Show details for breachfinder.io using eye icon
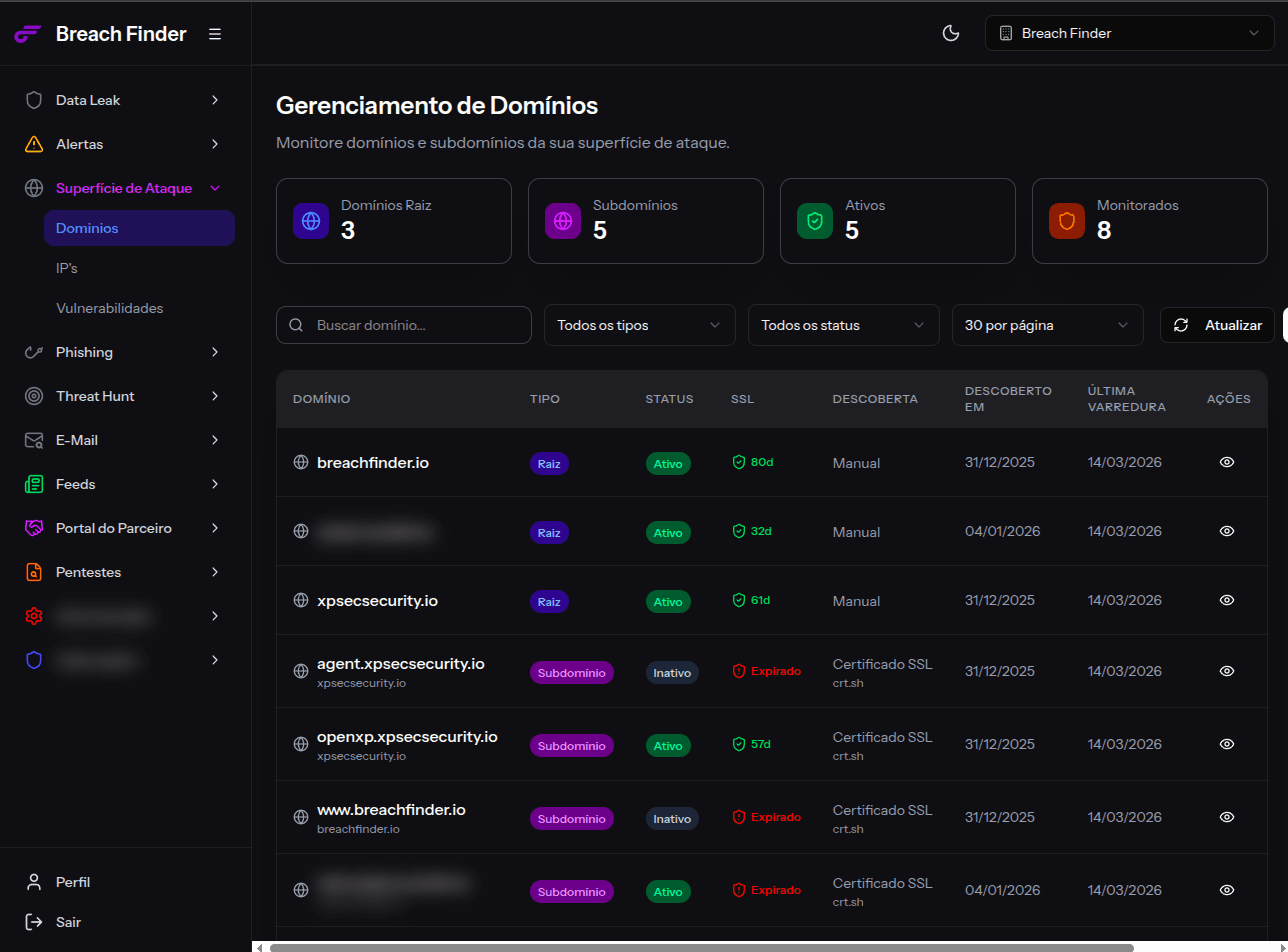The image size is (1288, 952). point(1227,462)
